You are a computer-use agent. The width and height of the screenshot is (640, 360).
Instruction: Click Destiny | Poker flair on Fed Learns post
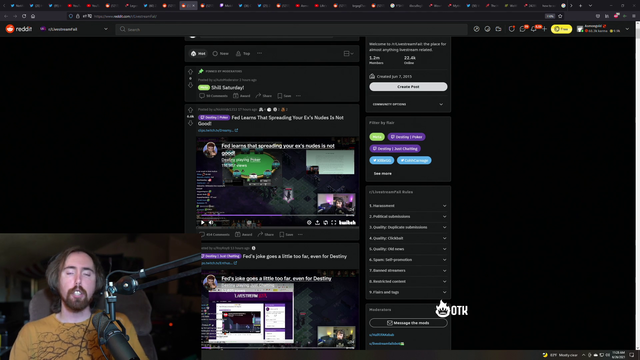pyautogui.click(x=214, y=118)
